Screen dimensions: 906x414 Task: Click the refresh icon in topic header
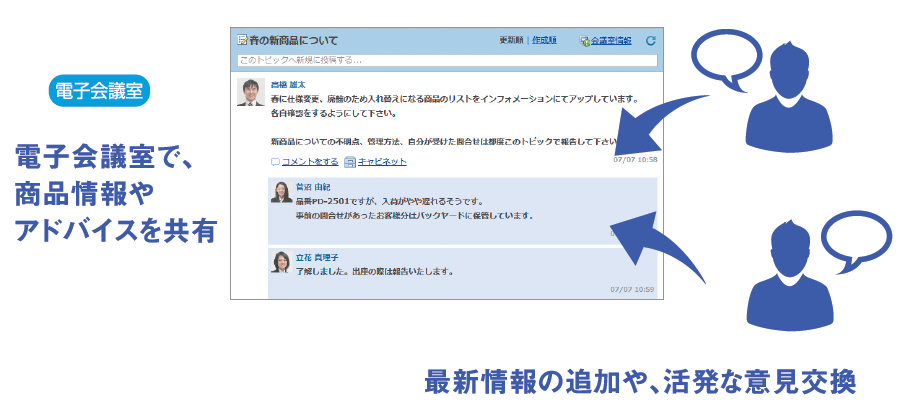click(651, 41)
